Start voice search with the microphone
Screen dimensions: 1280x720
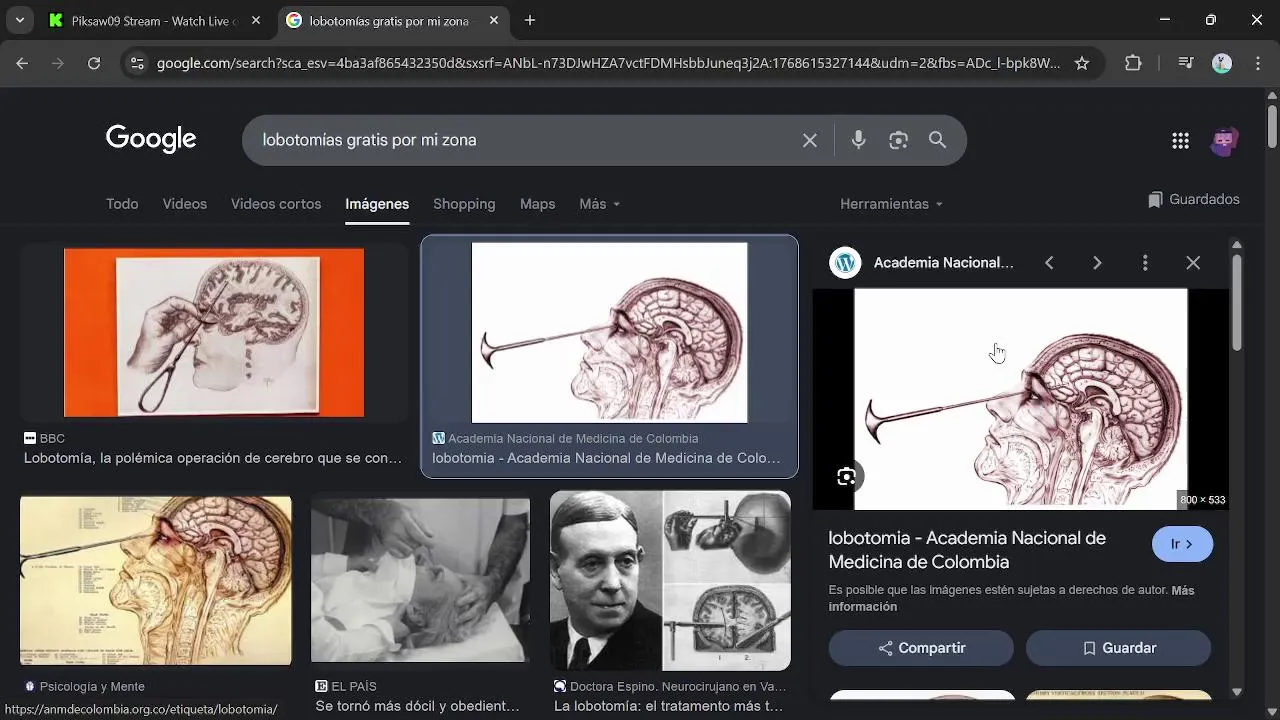pos(858,140)
